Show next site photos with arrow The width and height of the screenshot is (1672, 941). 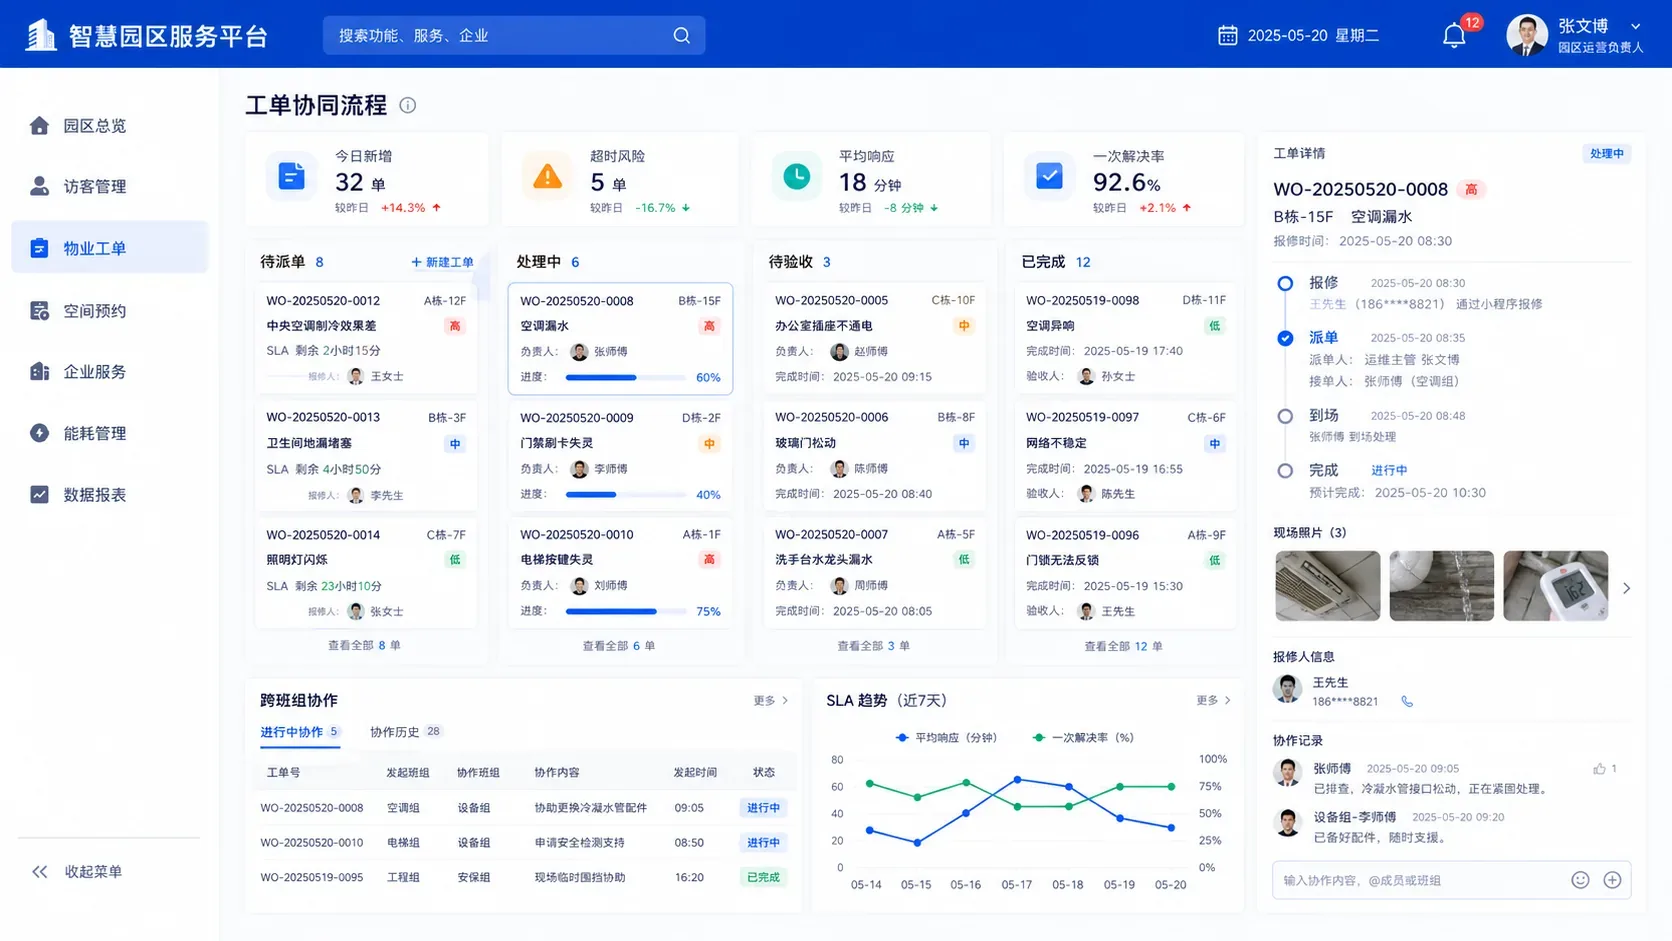[1626, 588]
